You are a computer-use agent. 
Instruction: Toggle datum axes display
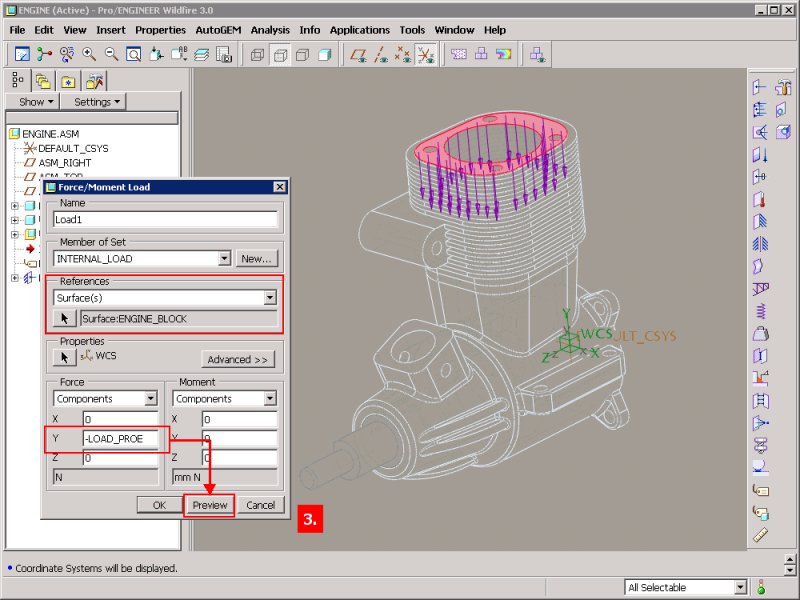381,55
